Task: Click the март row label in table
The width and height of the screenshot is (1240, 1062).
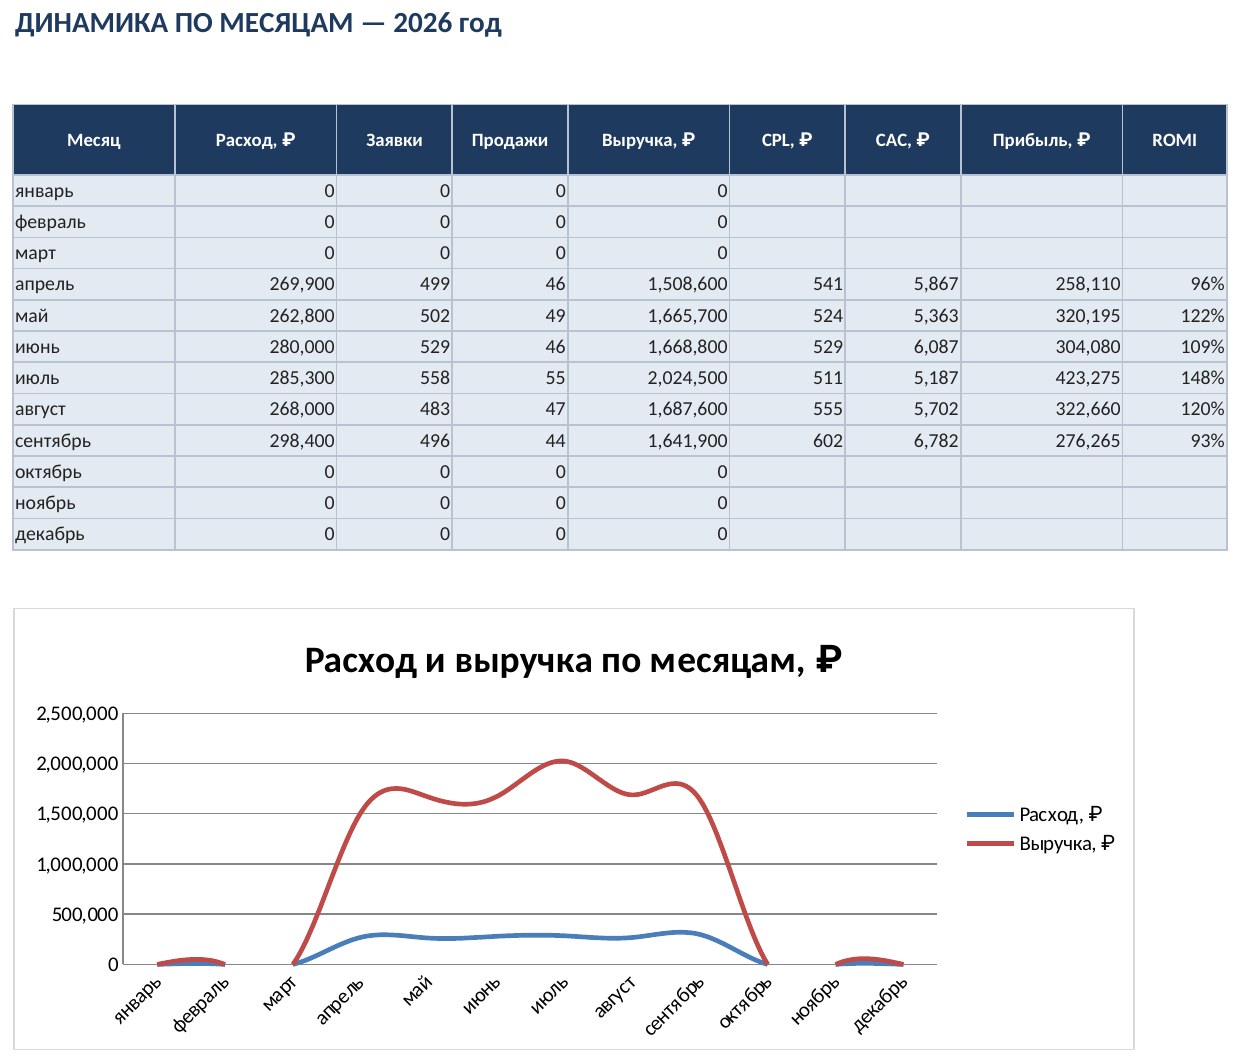Action: [x=94, y=253]
